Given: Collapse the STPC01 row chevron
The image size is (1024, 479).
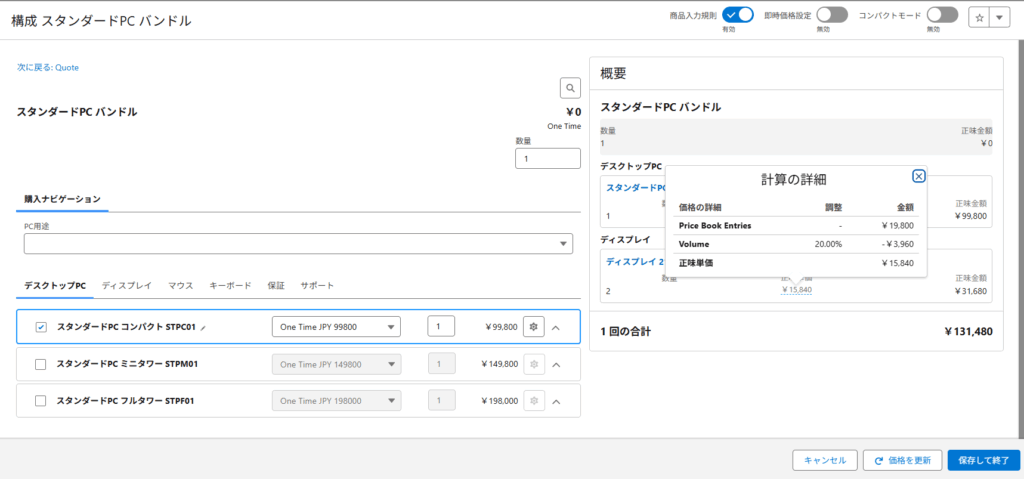Looking at the screenshot, I should coord(556,327).
